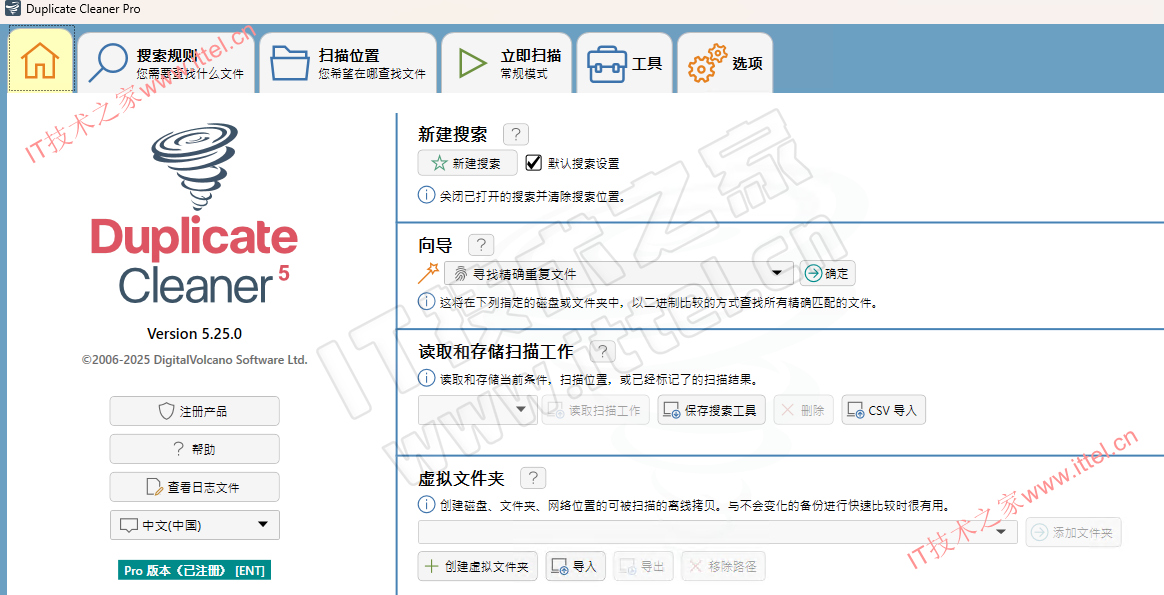Click the green play icon on 立即扫描

click(472, 62)
